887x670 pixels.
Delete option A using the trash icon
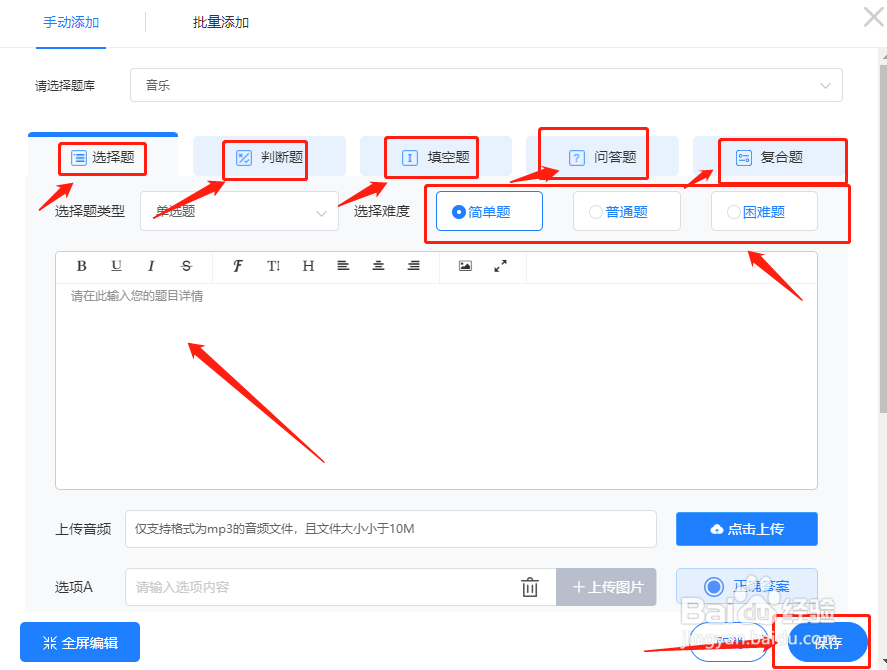click(530, 587)
